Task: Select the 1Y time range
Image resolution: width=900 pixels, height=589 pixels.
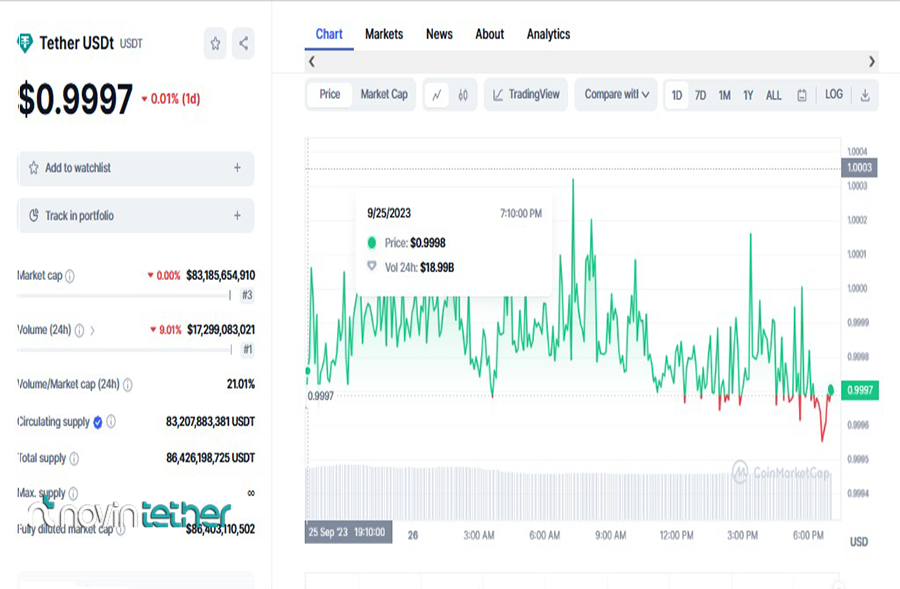Action: (x=748, y=95)
